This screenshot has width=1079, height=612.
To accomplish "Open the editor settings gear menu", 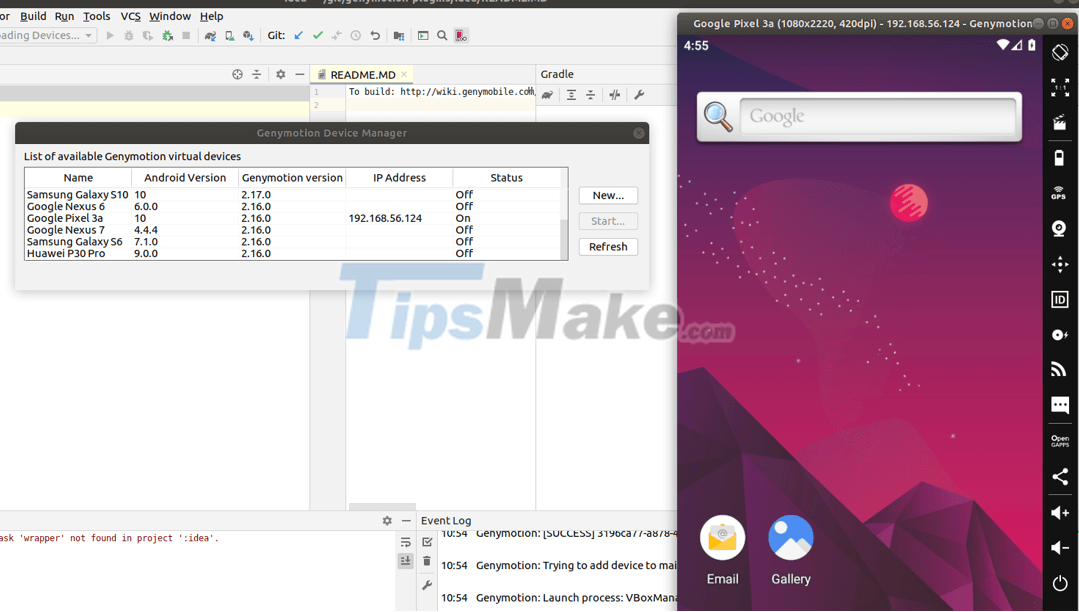I will point(280,73).
